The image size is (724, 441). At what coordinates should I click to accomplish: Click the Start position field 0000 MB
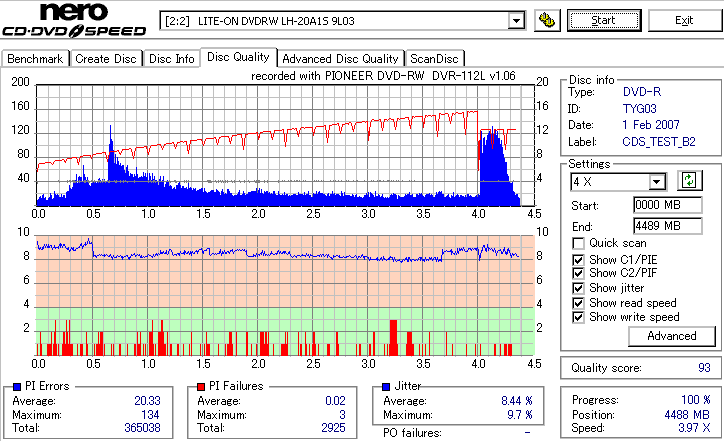(668, 205)
